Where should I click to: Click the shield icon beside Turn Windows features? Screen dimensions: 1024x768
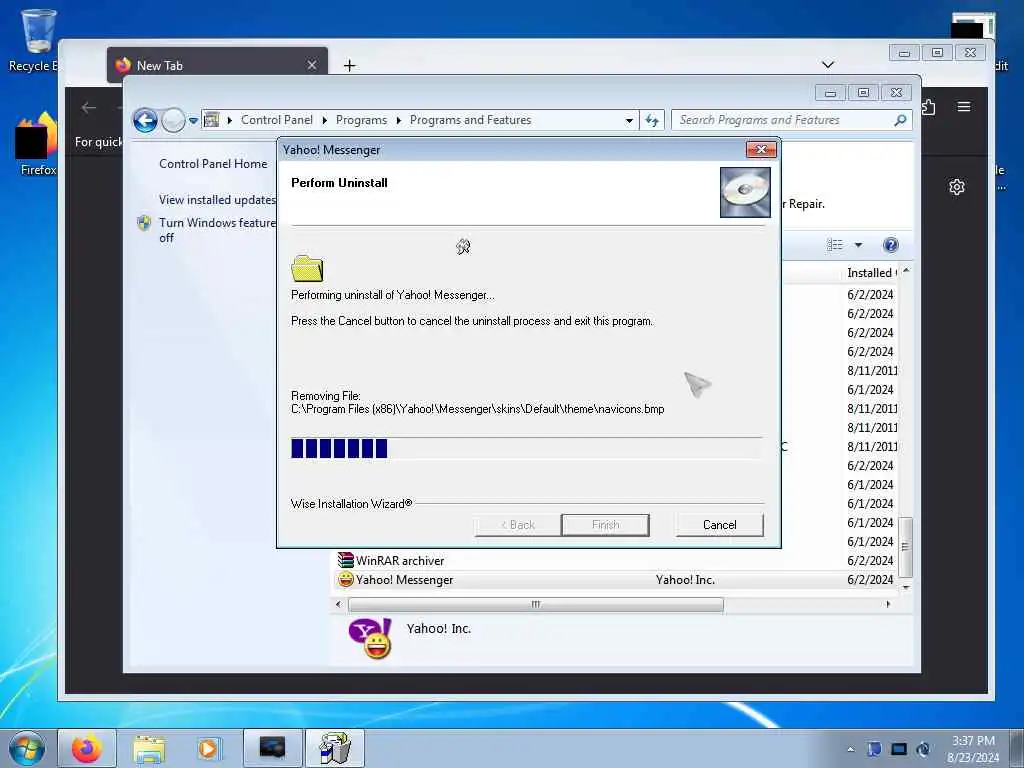144,223
